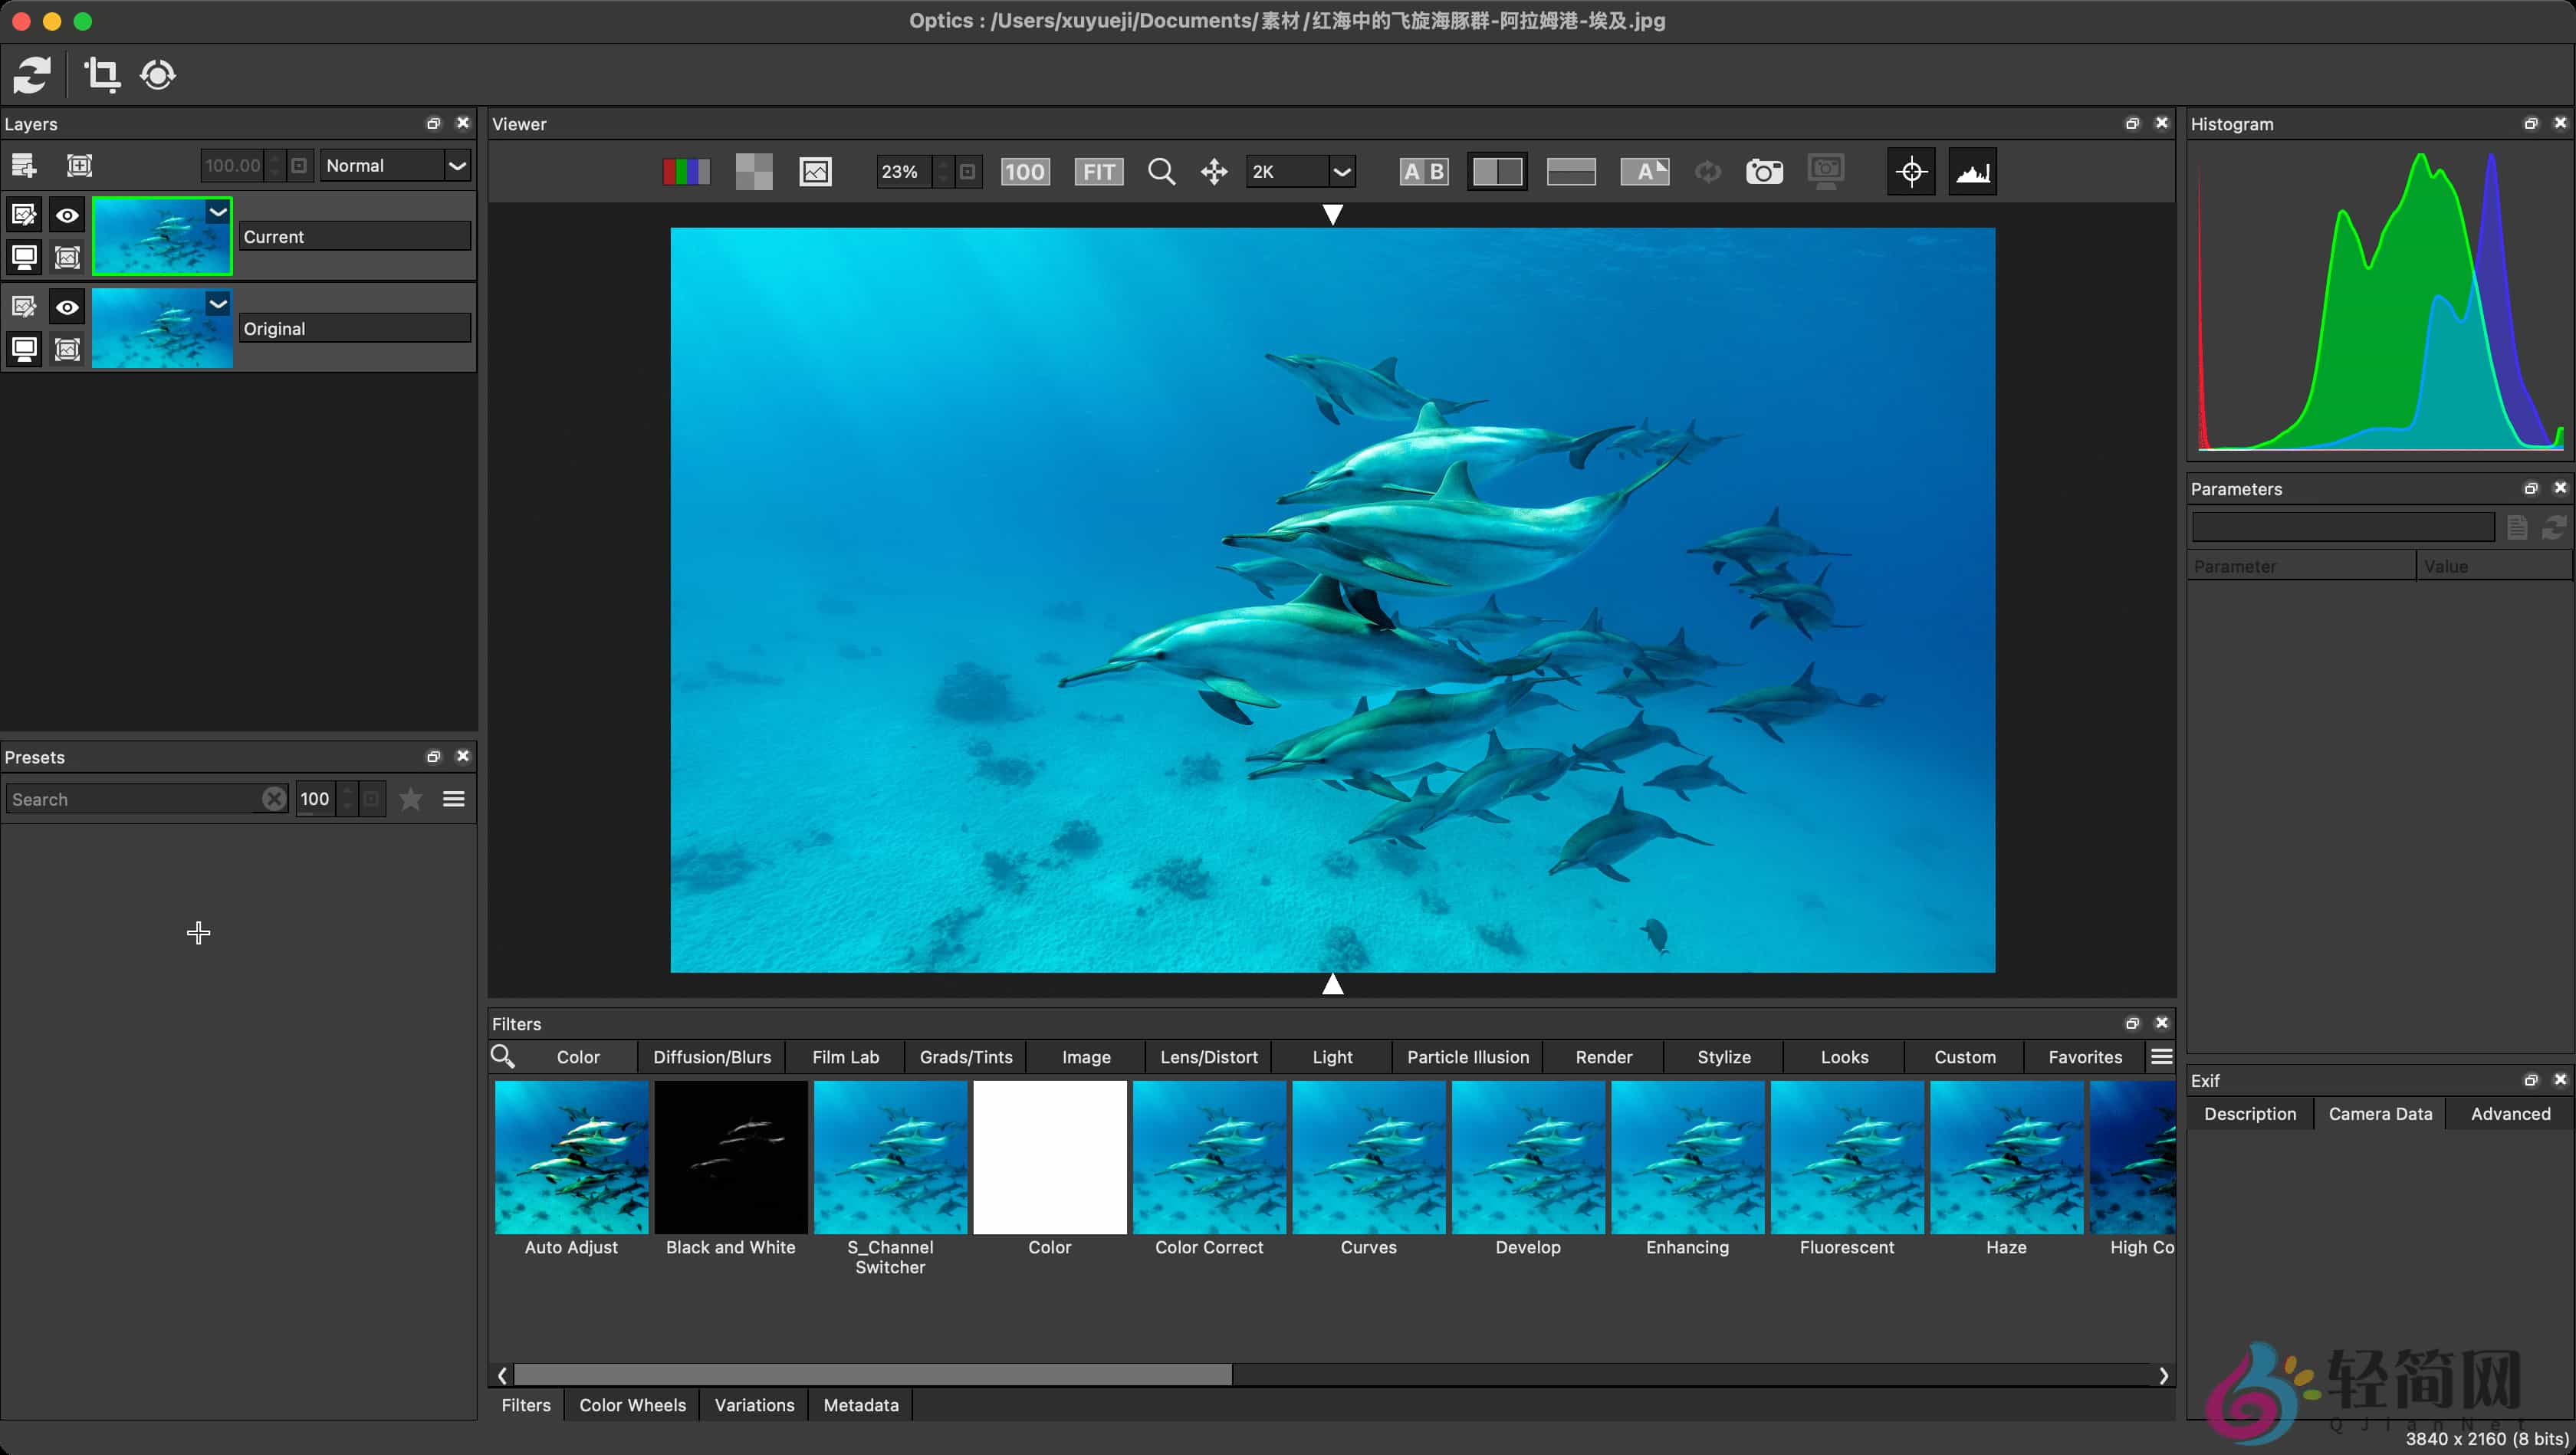Click the crop tool icon
2576x1455 pixels.
(x=101, y=75)
